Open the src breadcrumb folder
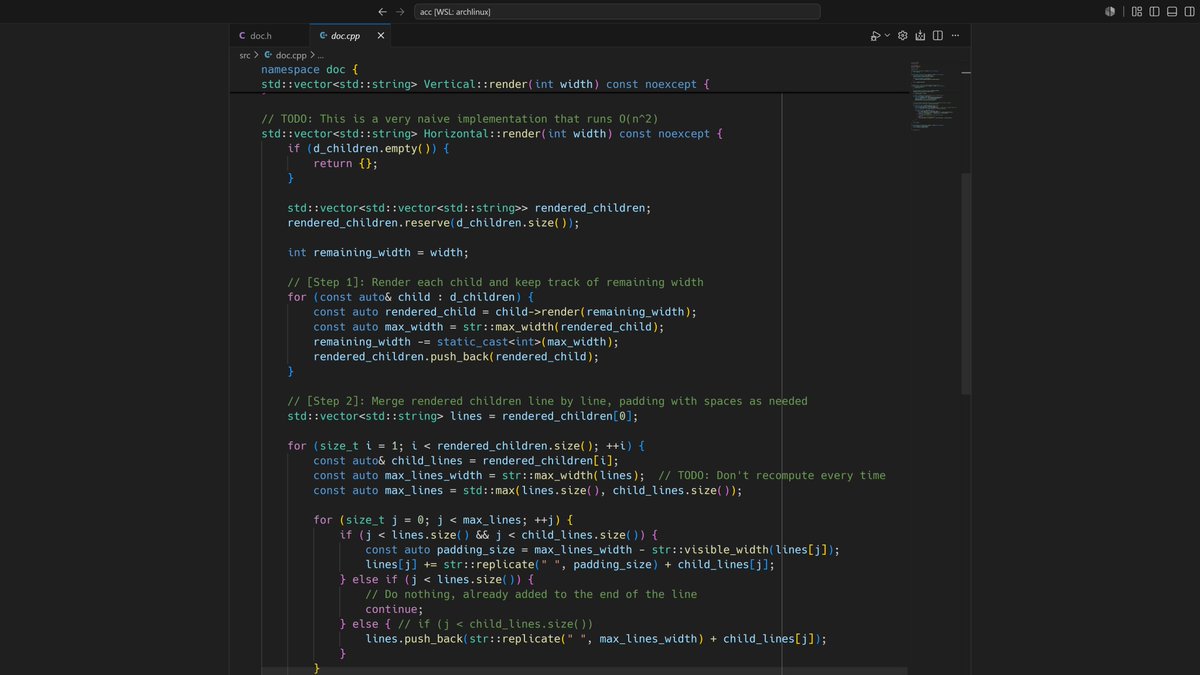 [x=245, y=55]
